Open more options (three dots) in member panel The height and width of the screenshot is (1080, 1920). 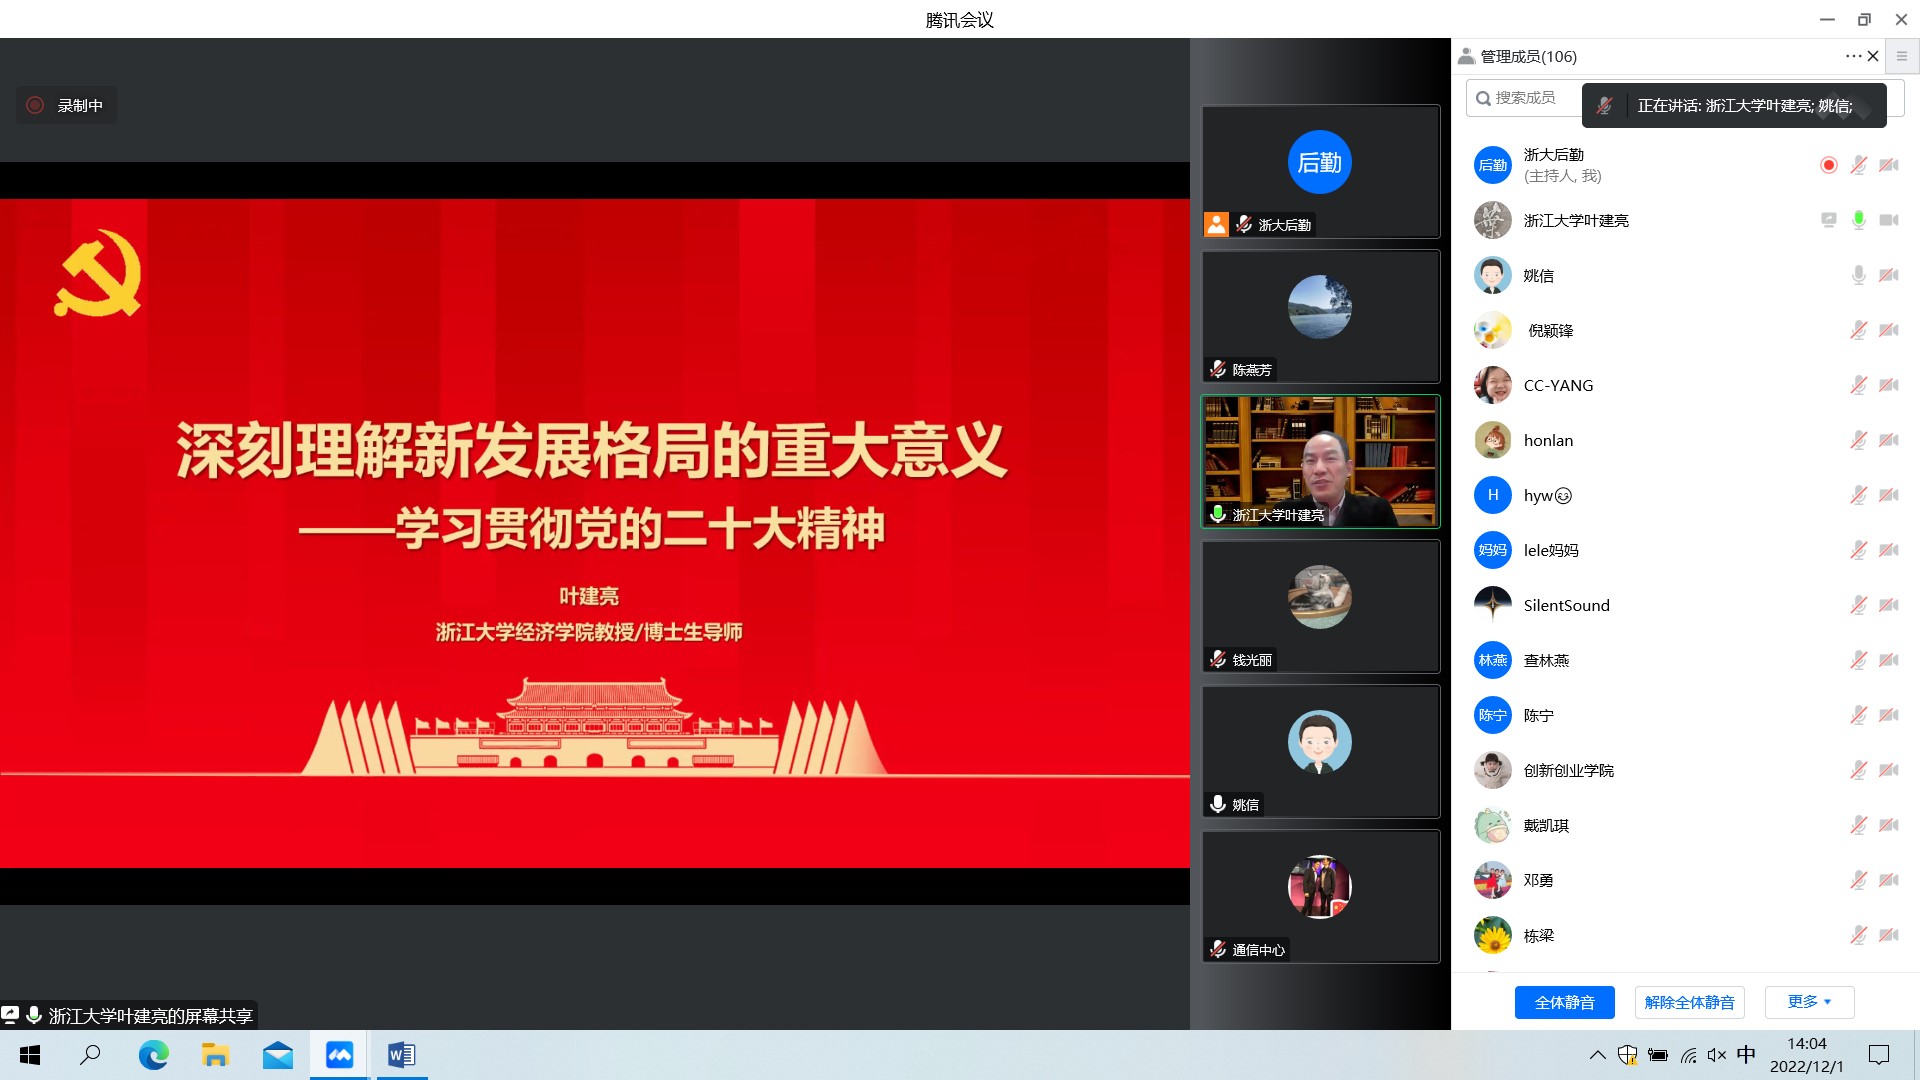1852,56
